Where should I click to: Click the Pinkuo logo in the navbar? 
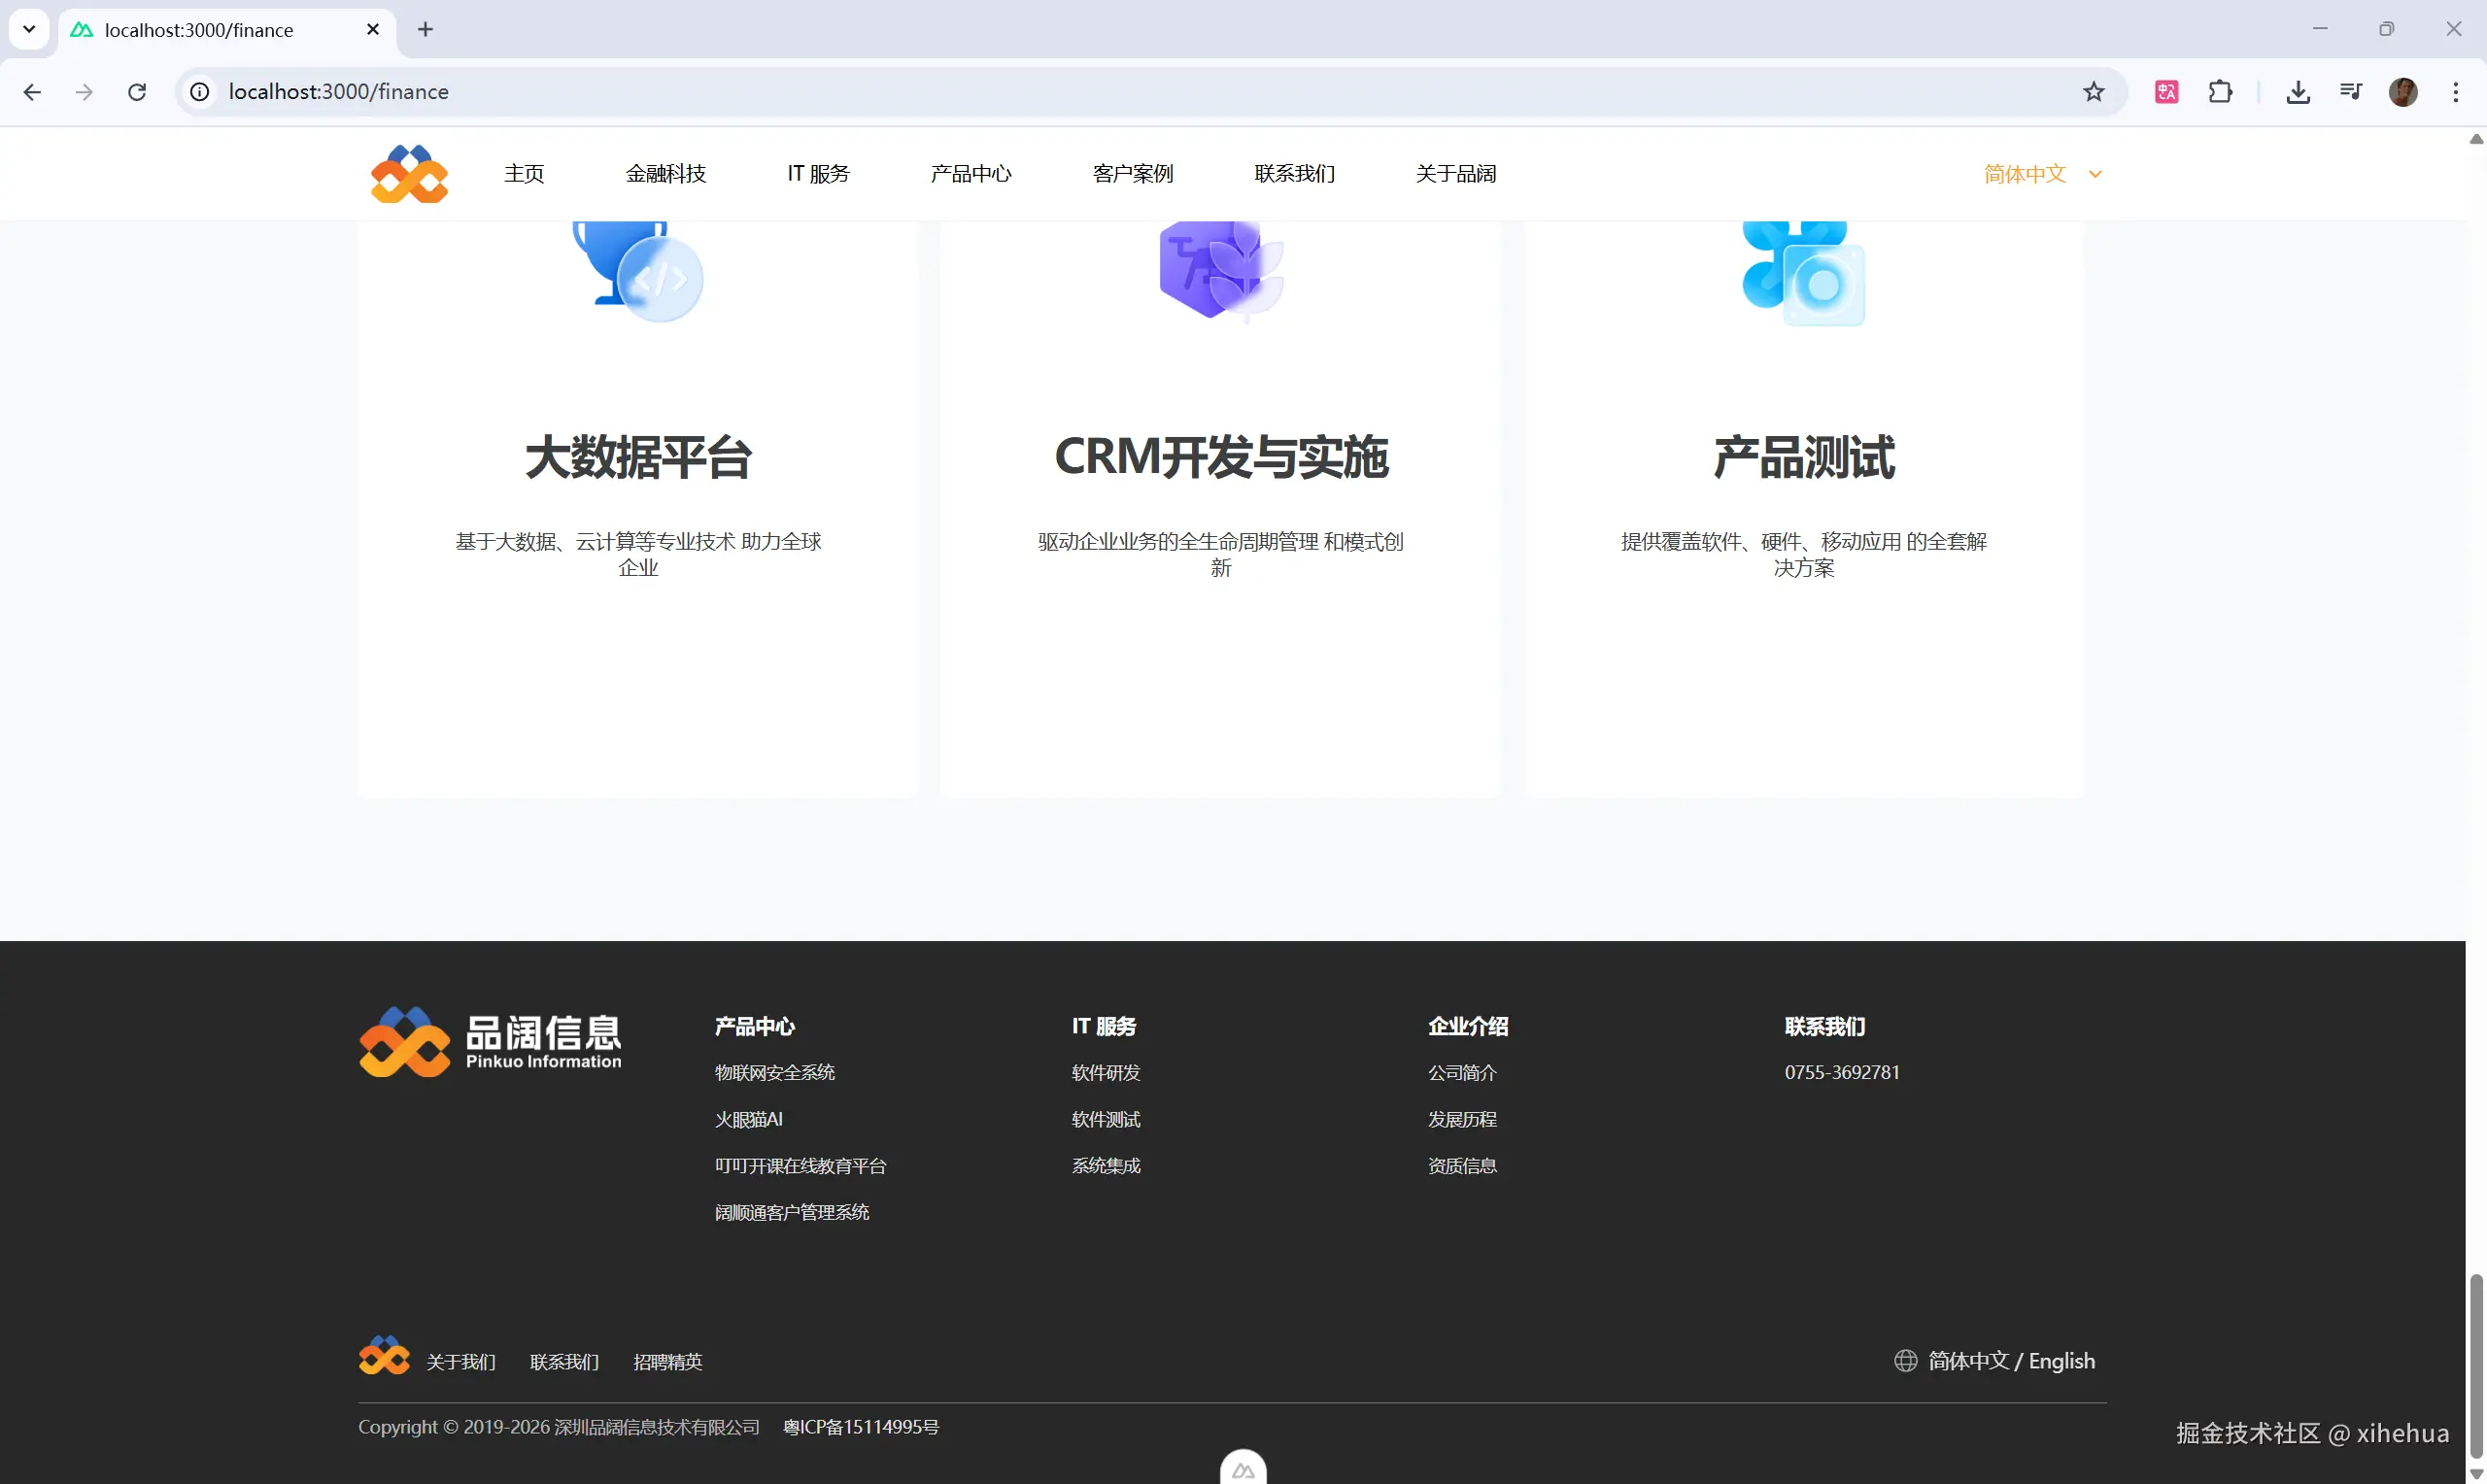click(409, 174)
